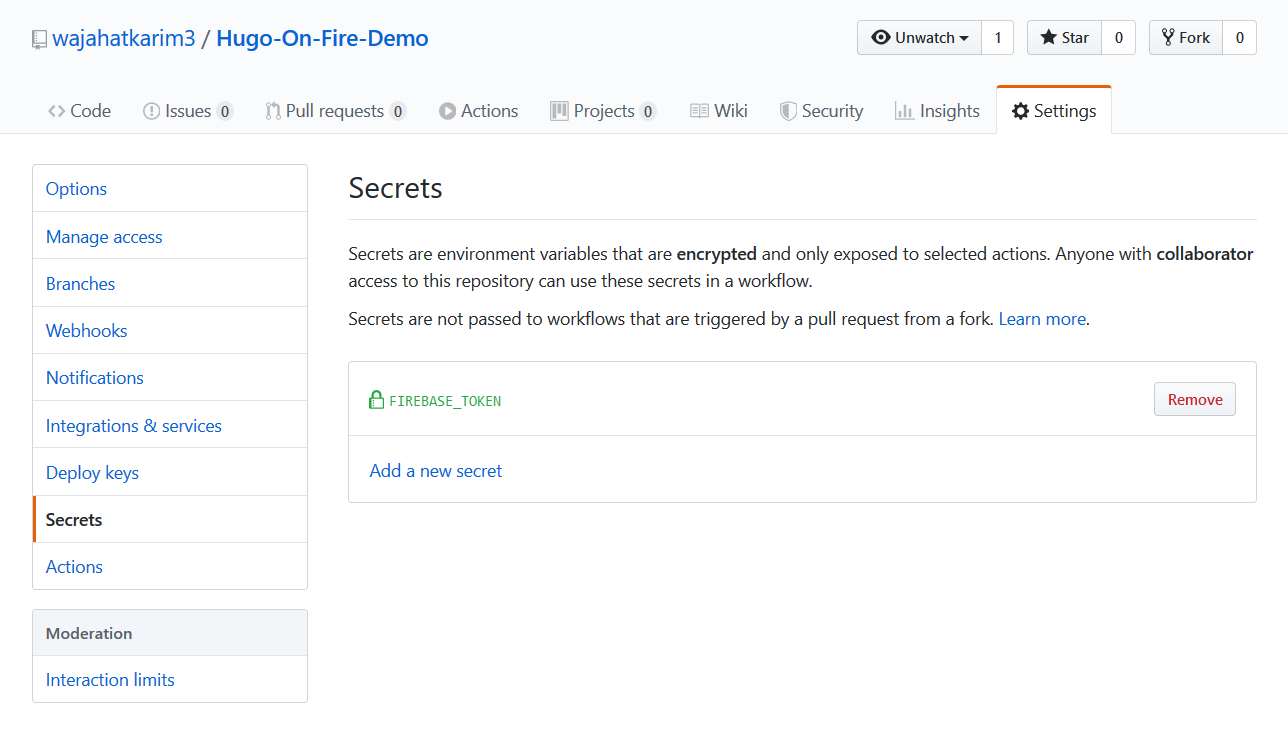
Task: Click Add a new secret
Action: point(436,470)
